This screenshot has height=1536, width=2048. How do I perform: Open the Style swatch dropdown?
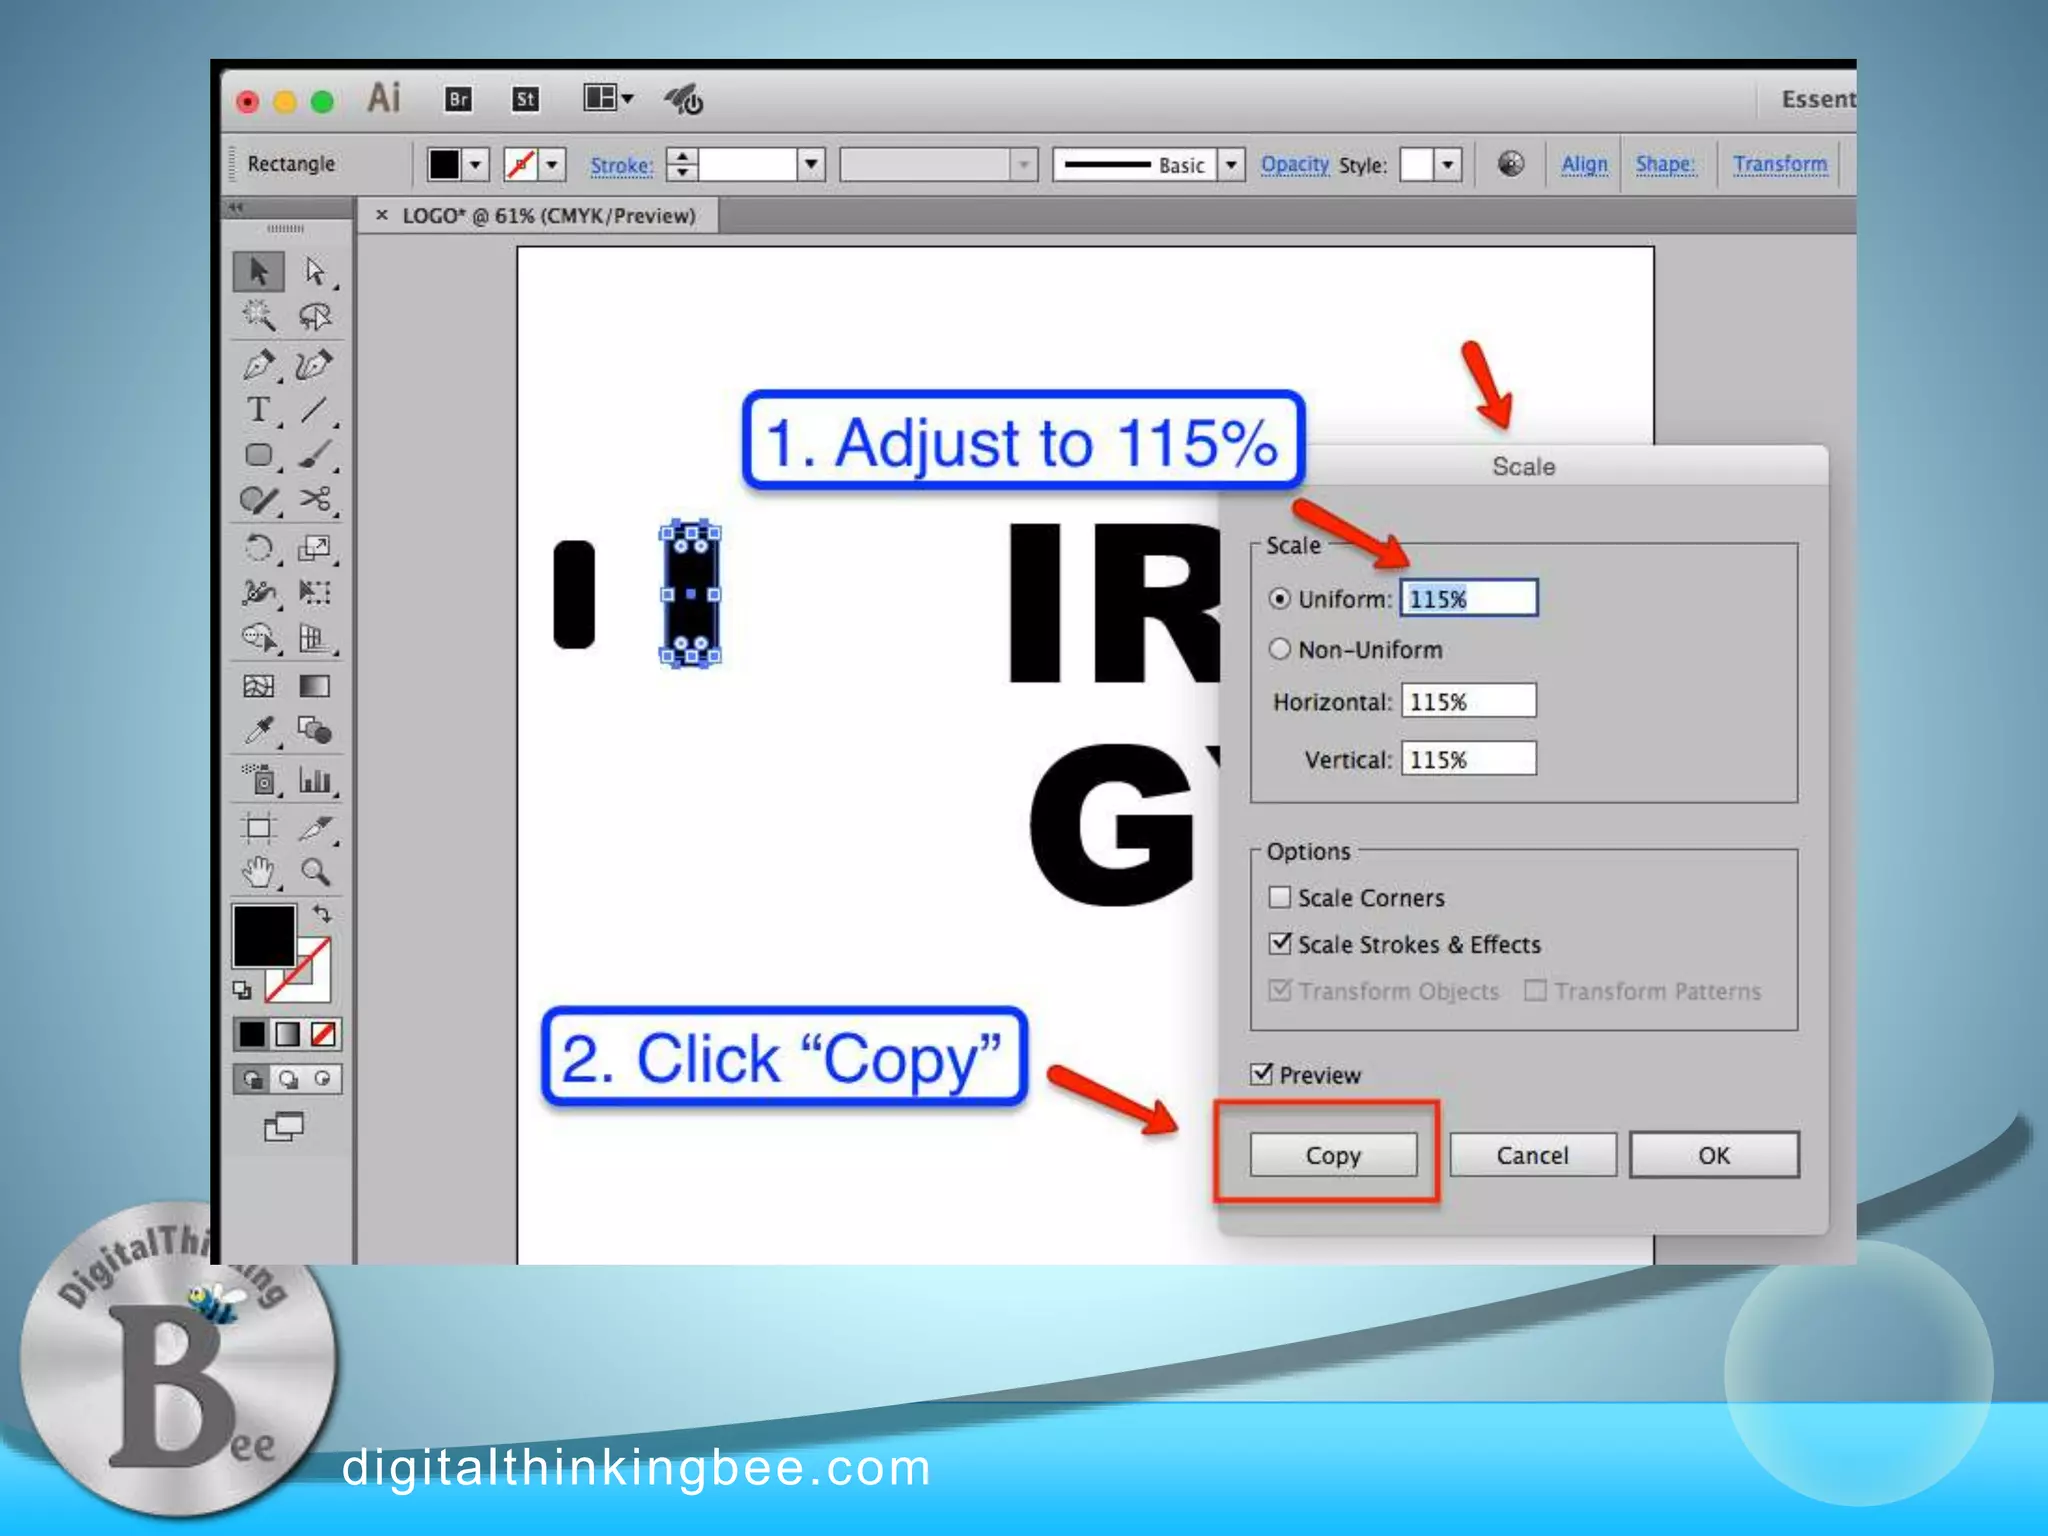pos(1447,164)
